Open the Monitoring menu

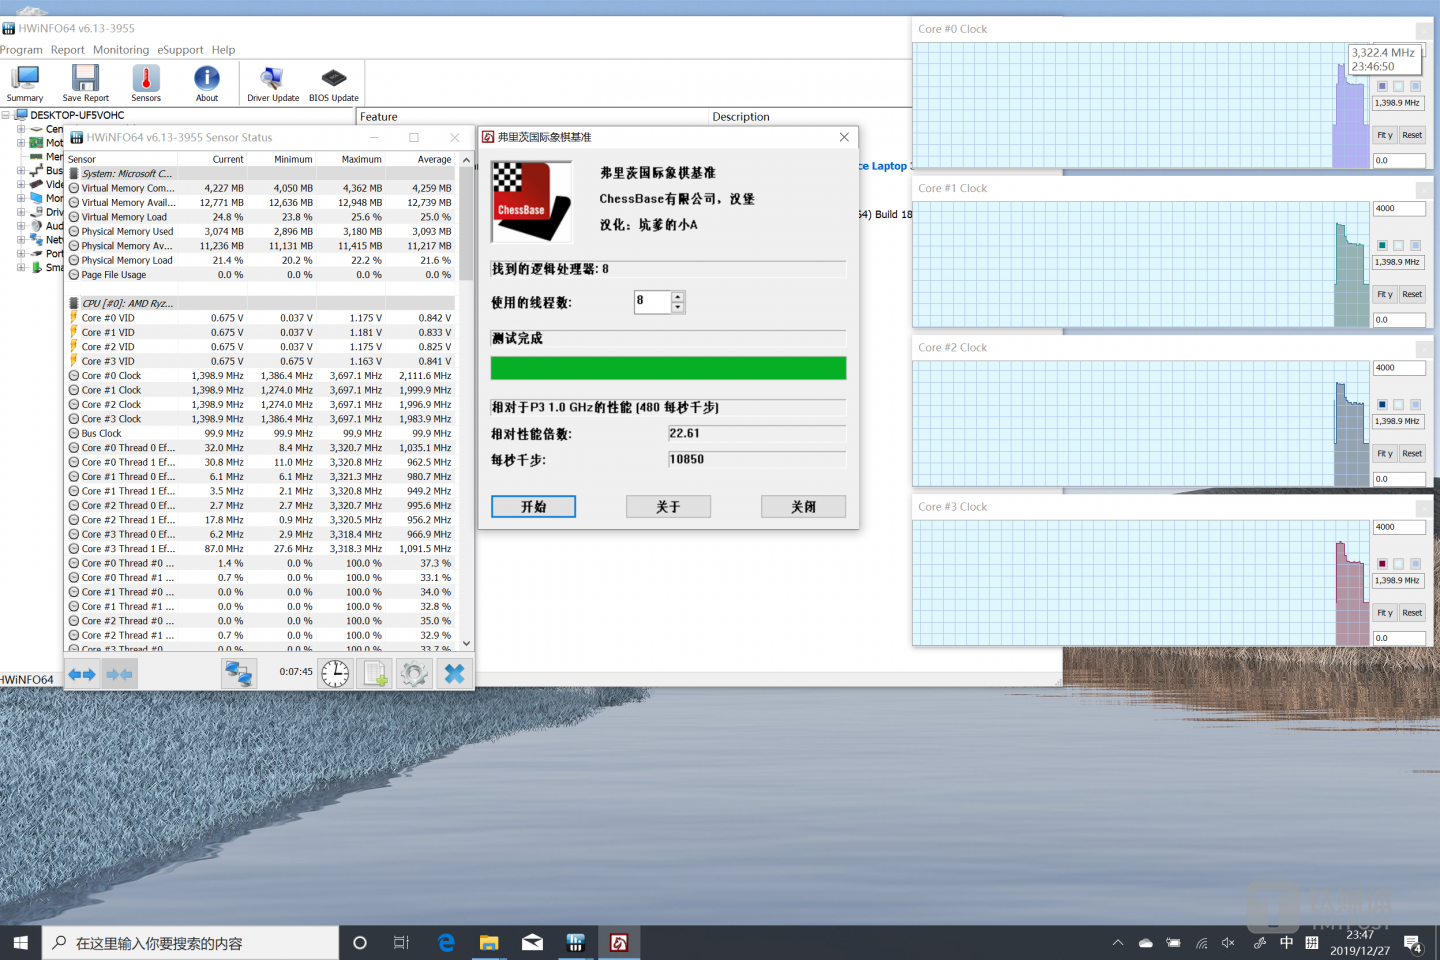(120, 50)
